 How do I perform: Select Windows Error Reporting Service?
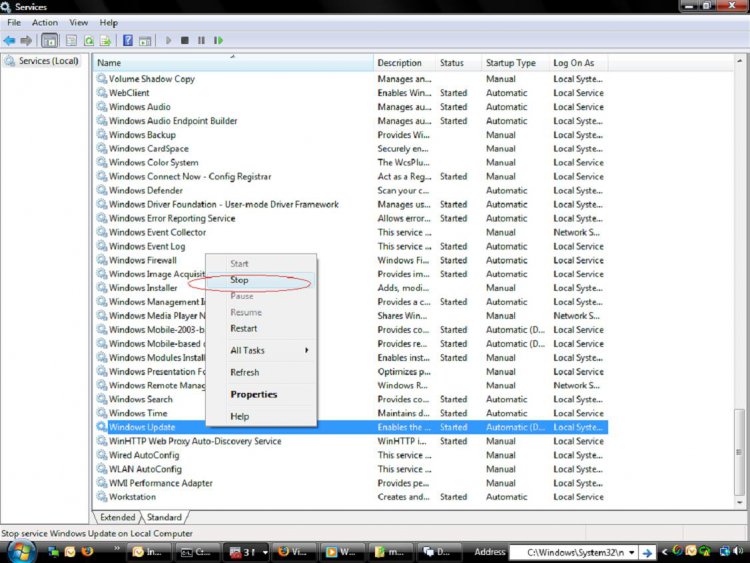[352, 218]
